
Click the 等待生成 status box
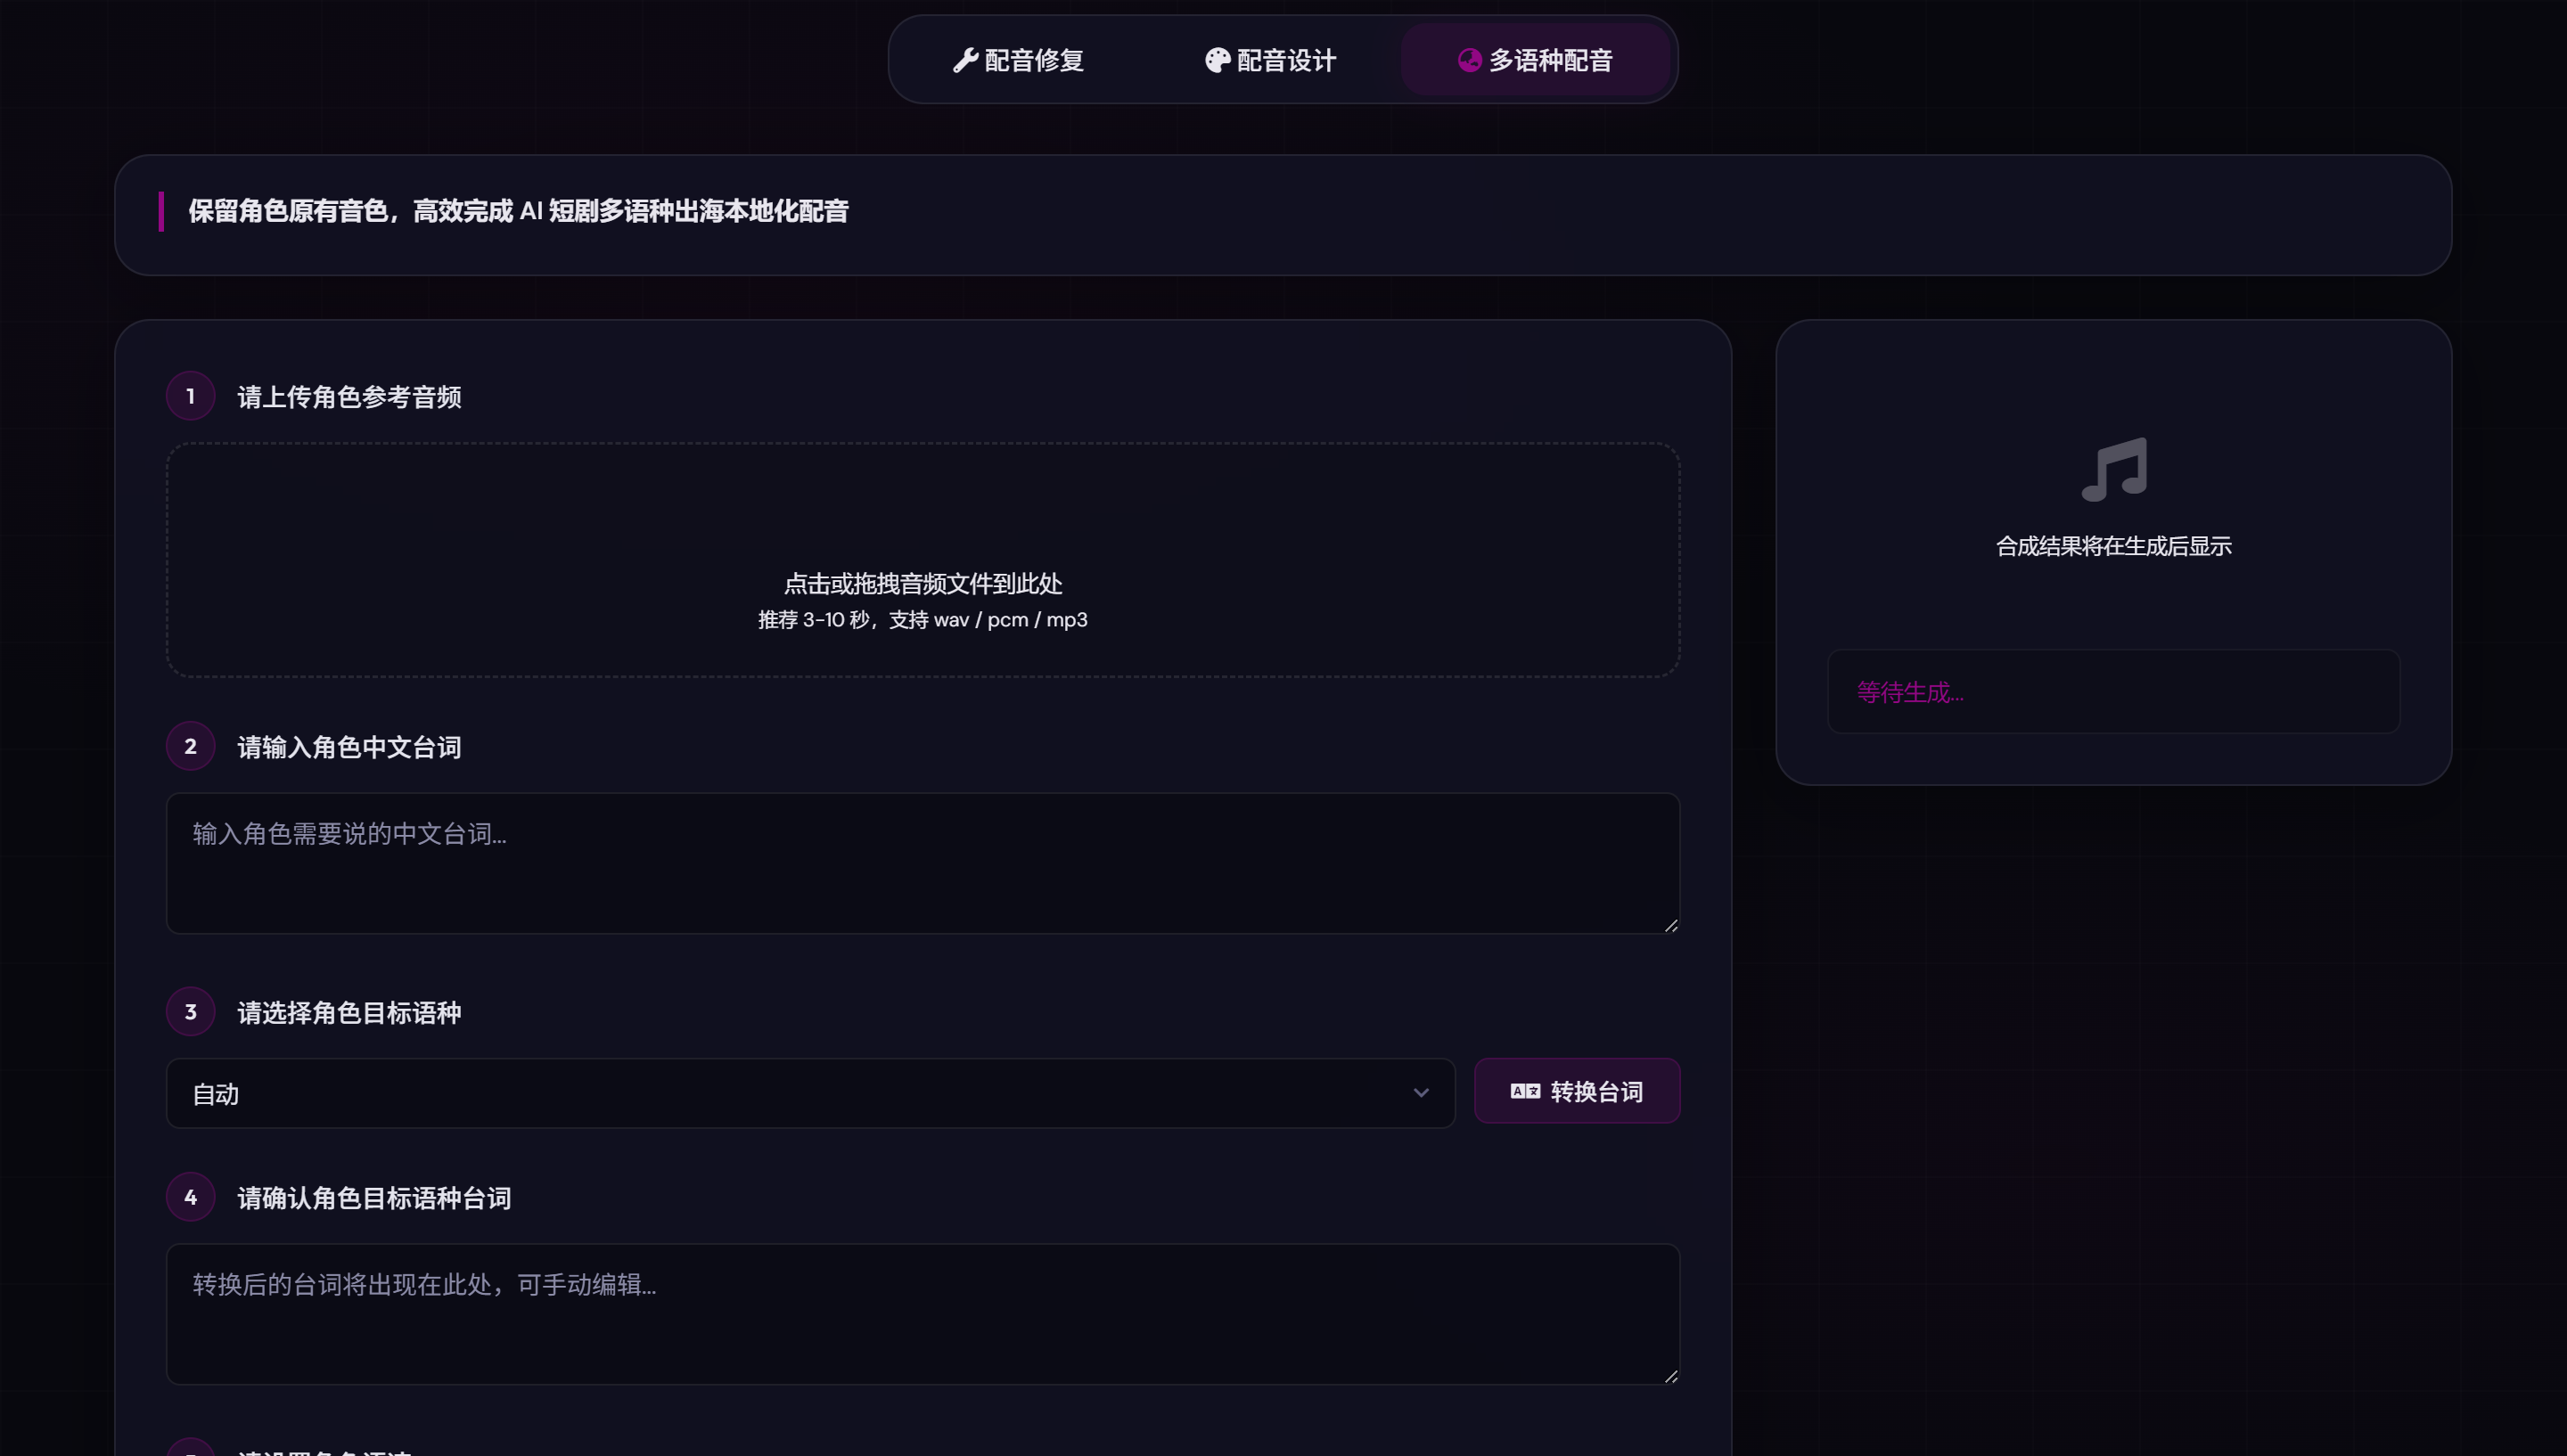point(2114,691)
